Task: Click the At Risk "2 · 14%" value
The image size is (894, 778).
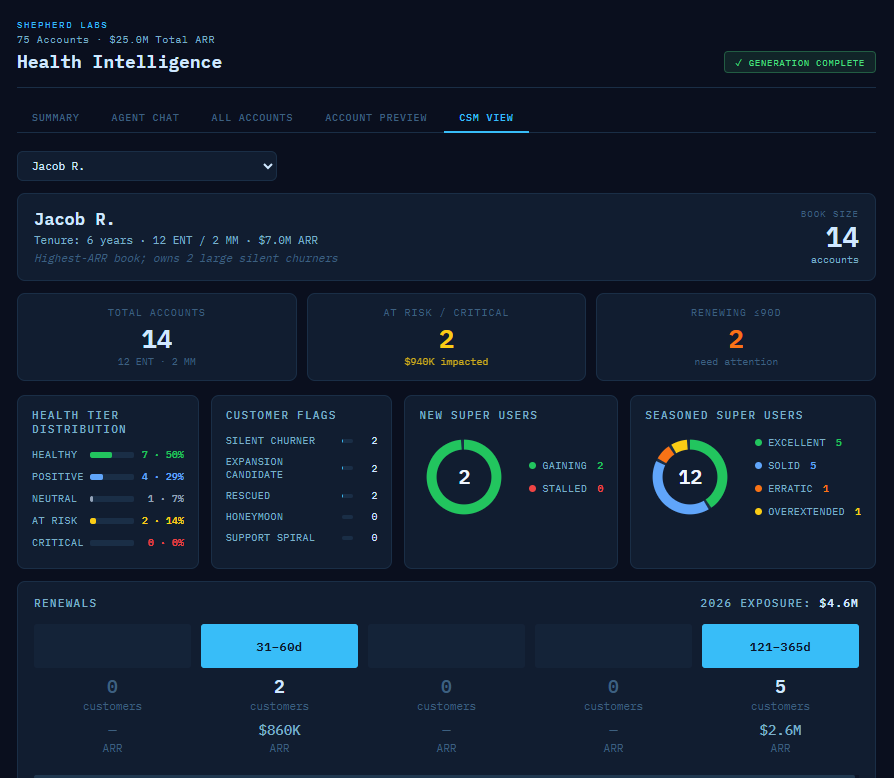Action: click(x=162, y=521)
